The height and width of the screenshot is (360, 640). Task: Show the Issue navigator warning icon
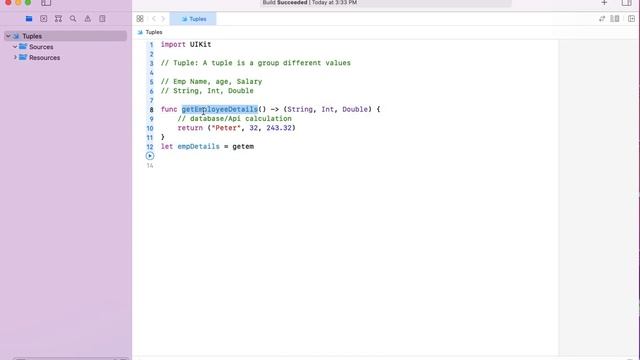(88, 19)
